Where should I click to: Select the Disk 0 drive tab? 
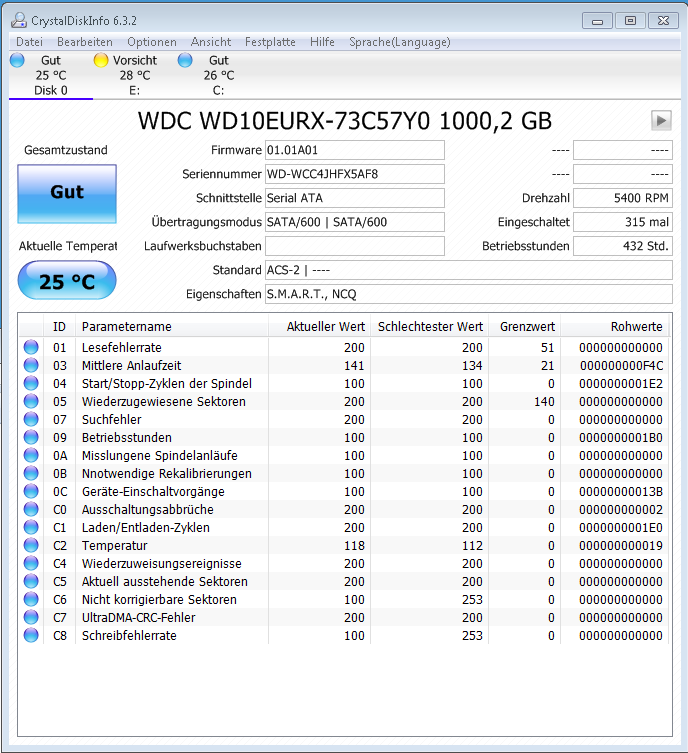[50, 75]
